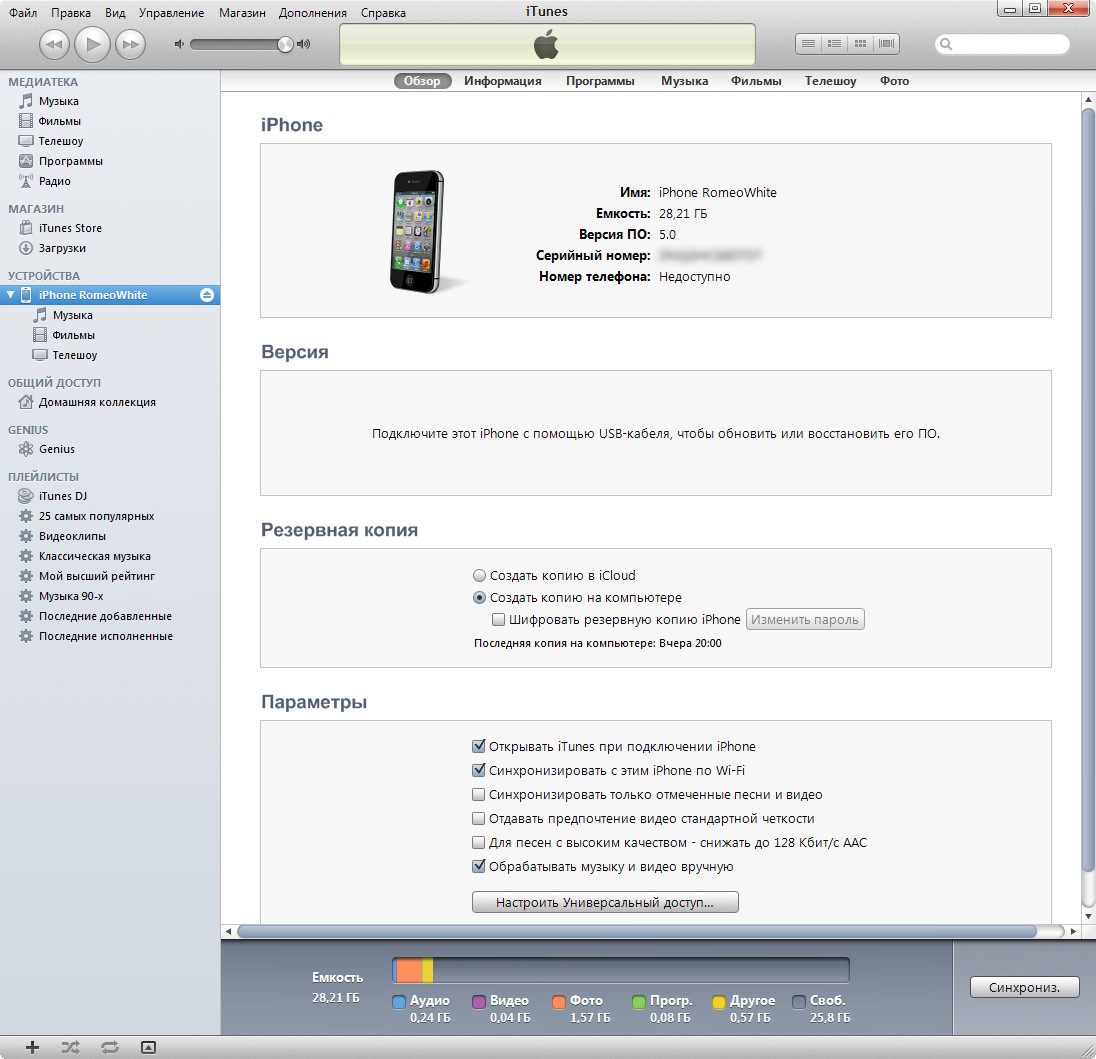The height and width of the screenshot is (1059, 1096).
Task: Switch to grid view icon
Action: click(860, 43)
